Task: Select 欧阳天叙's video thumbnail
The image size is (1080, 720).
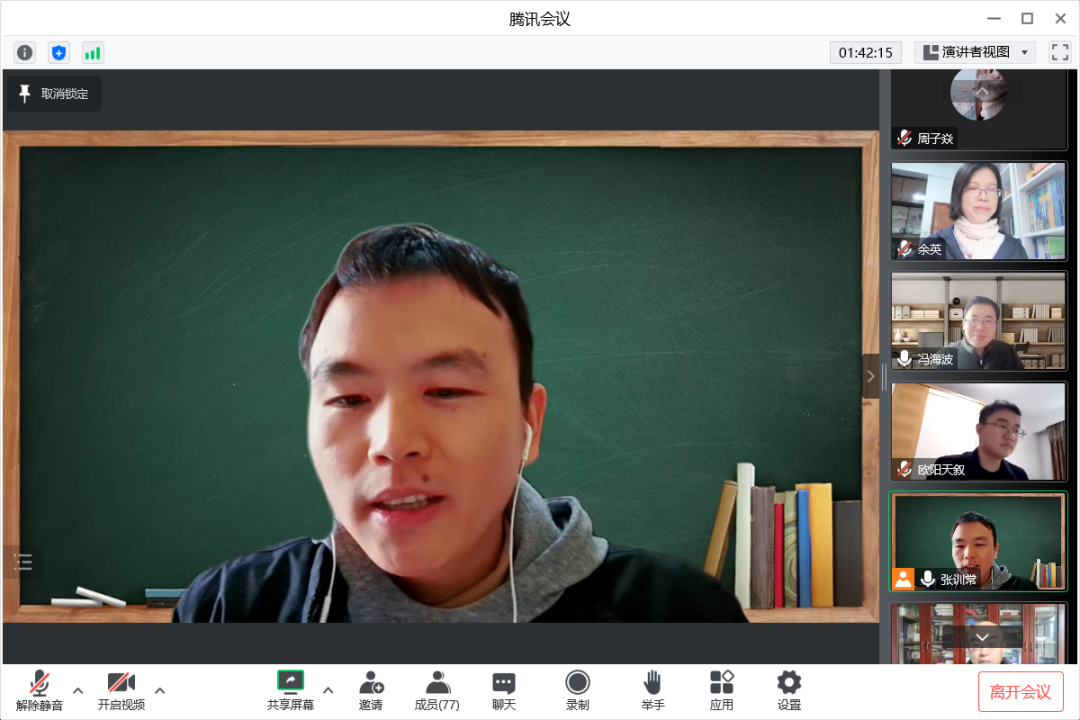Action: tap(978, 431)
